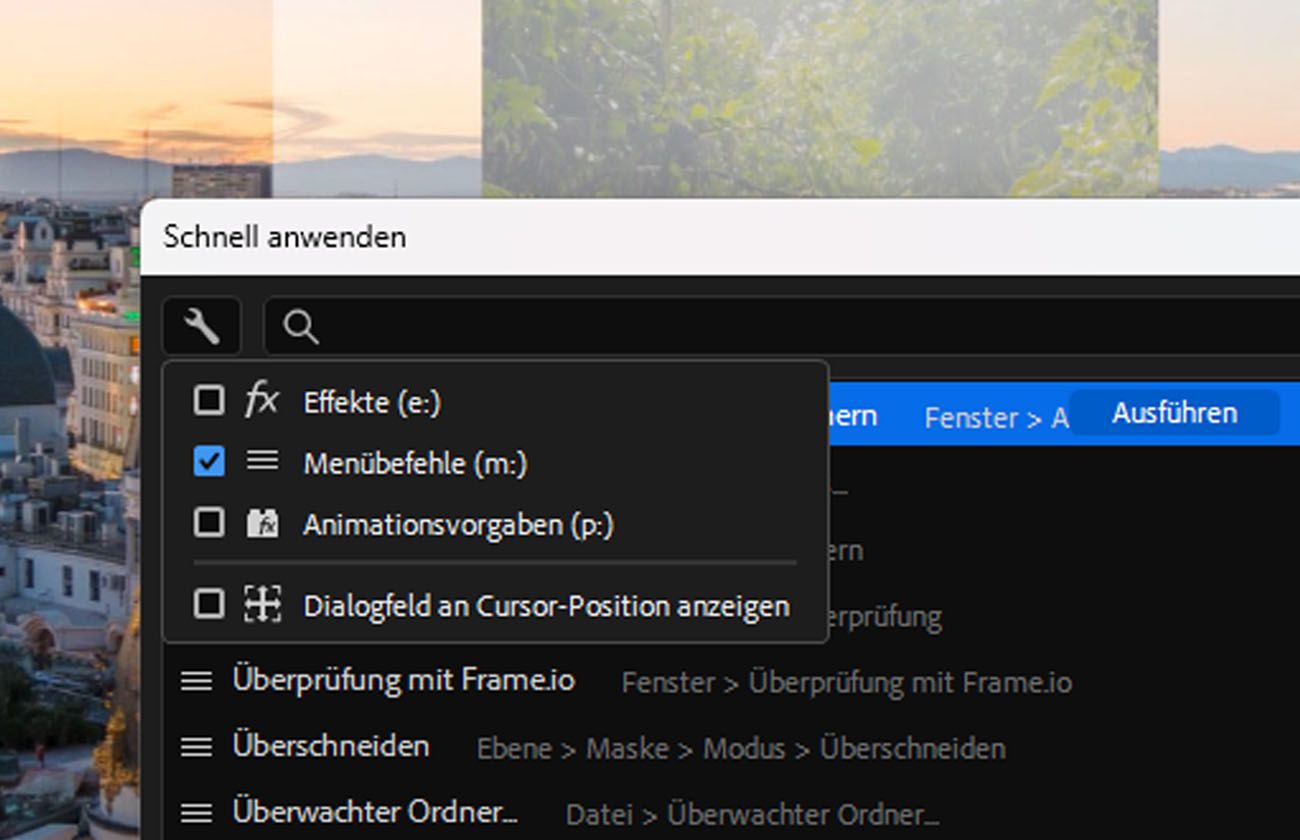
Task: Click the cursor-position icon beside Dialogfeld
Action: 262,604
